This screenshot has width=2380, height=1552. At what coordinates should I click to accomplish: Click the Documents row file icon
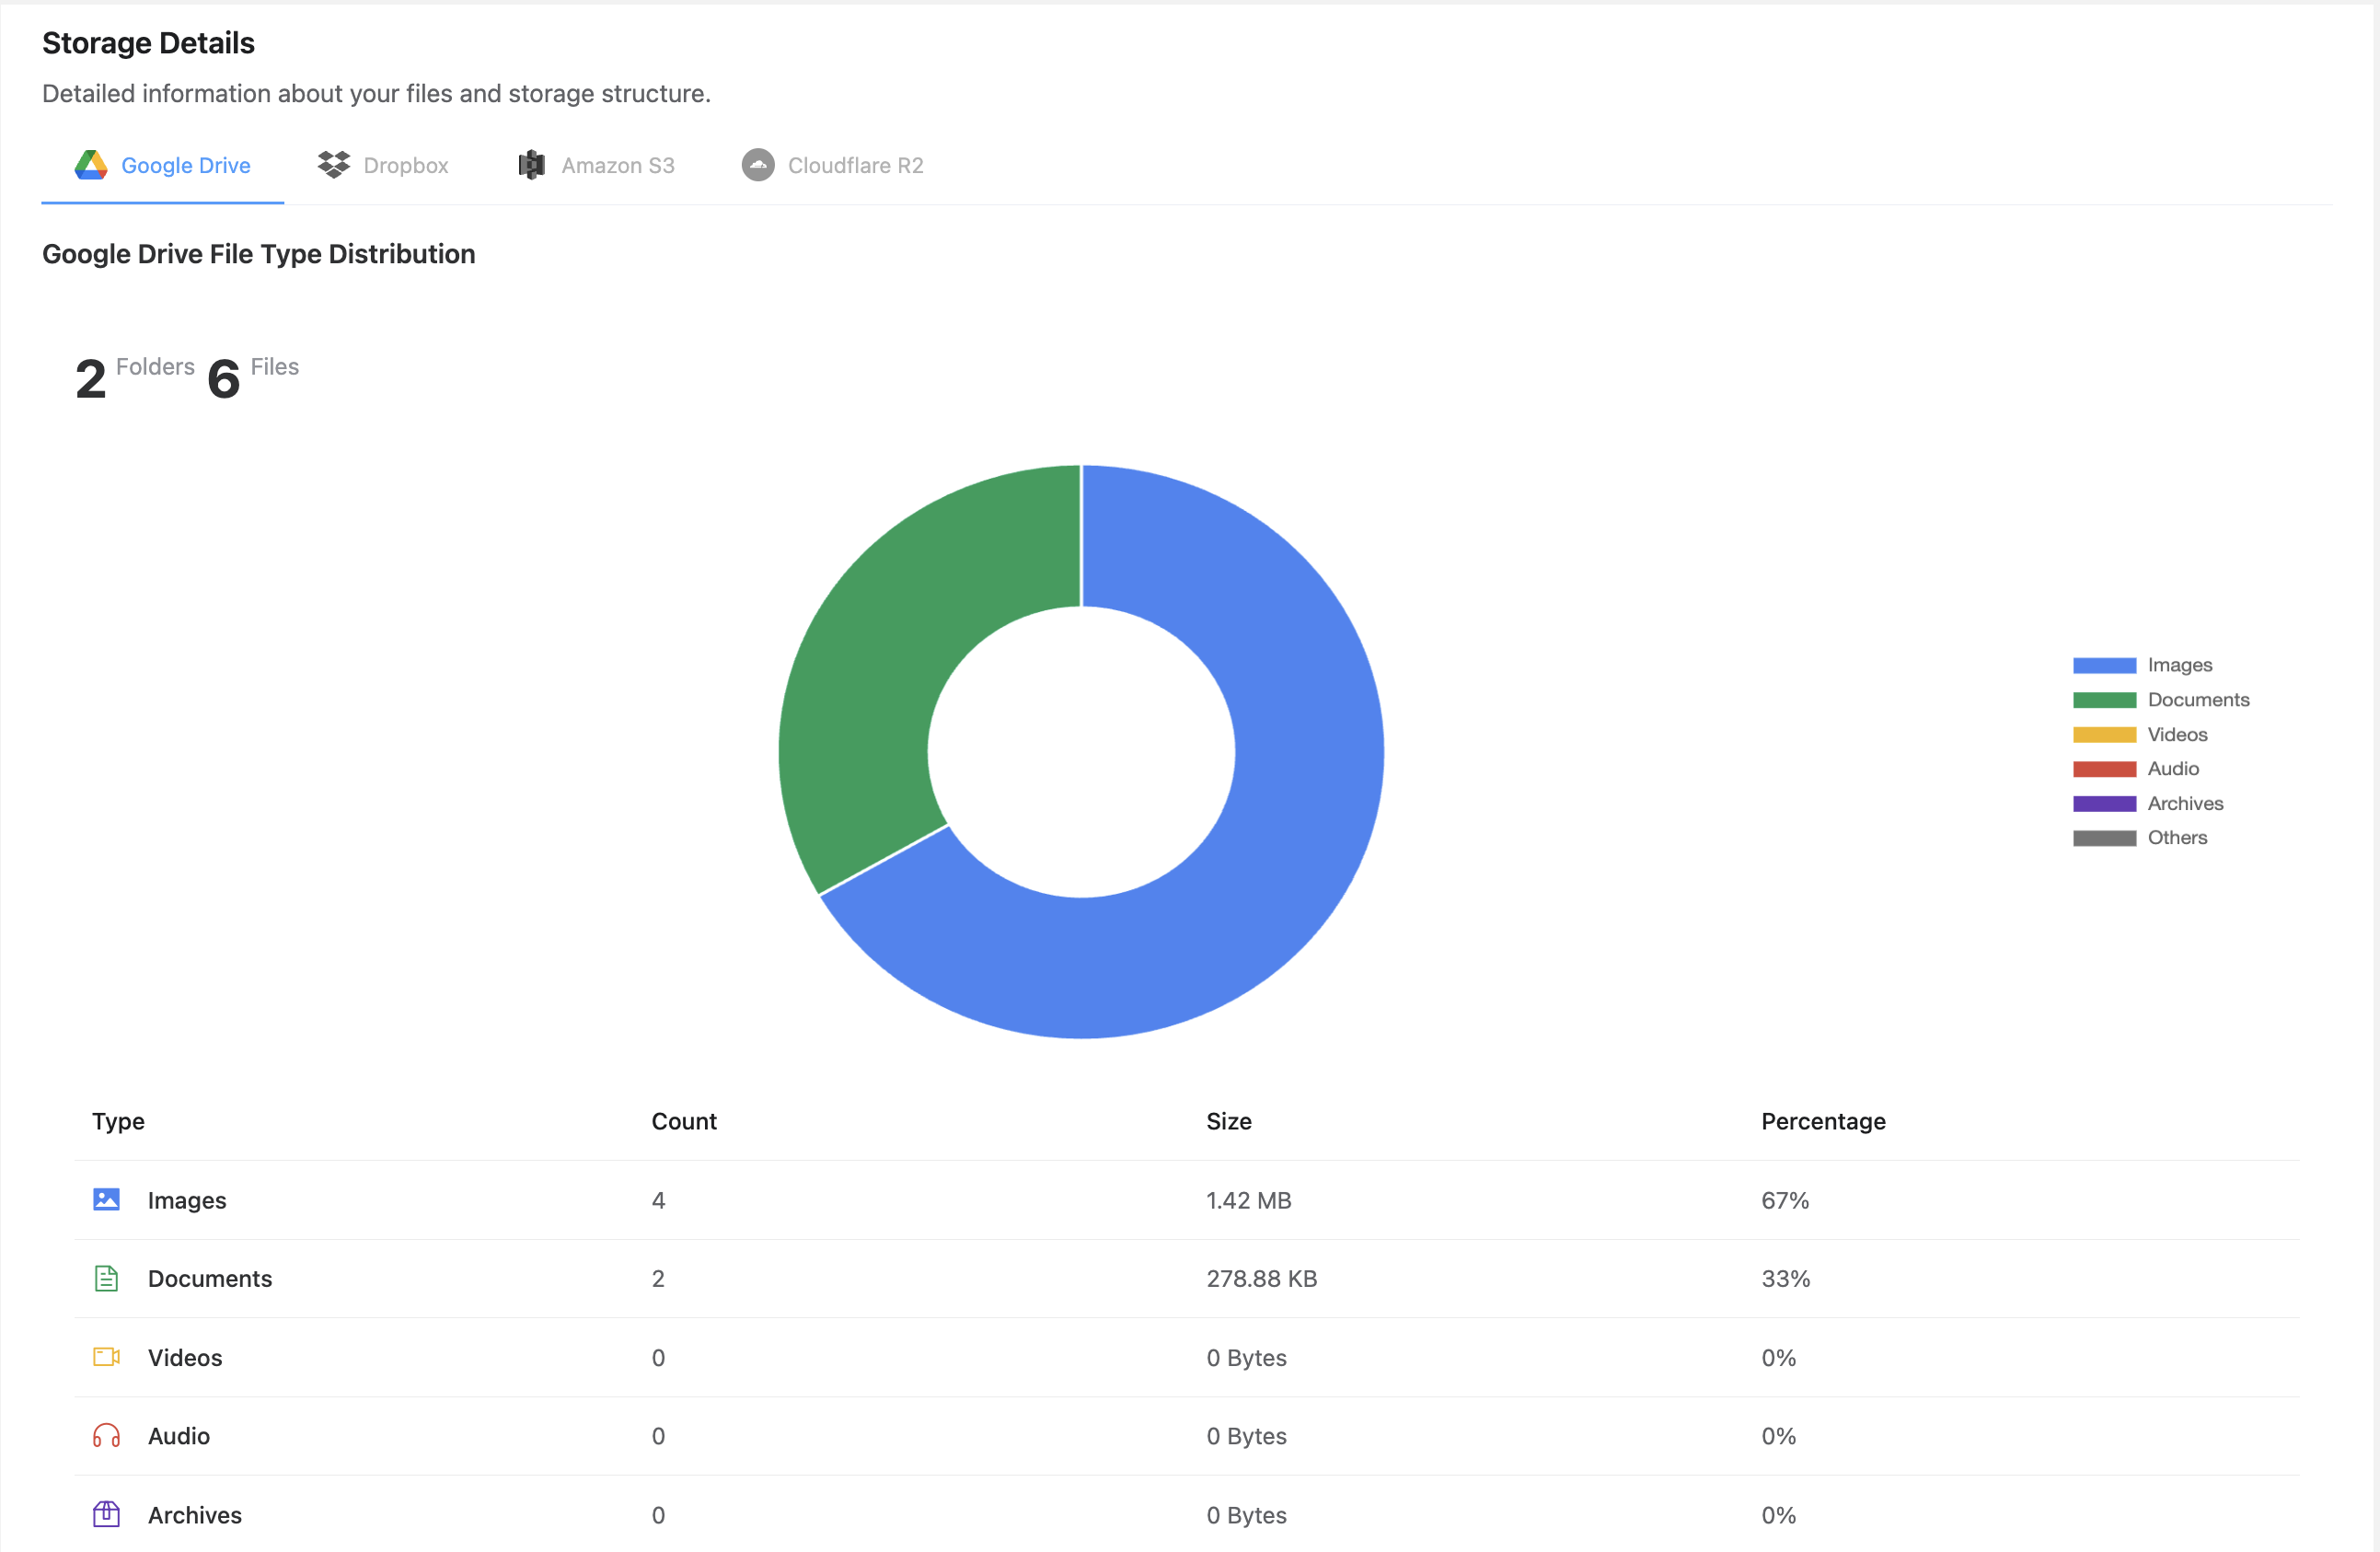[x=106, y=1278]
